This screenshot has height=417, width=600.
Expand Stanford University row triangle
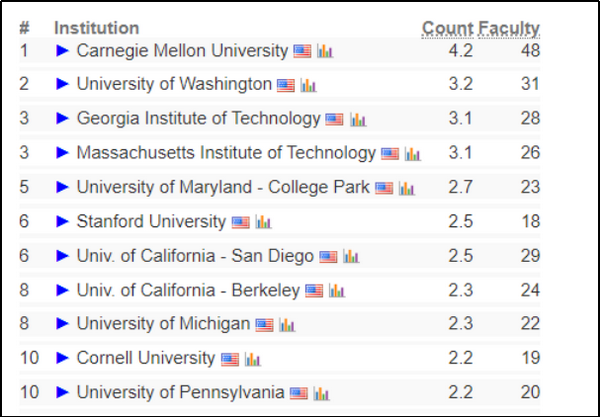coord(63,221)
